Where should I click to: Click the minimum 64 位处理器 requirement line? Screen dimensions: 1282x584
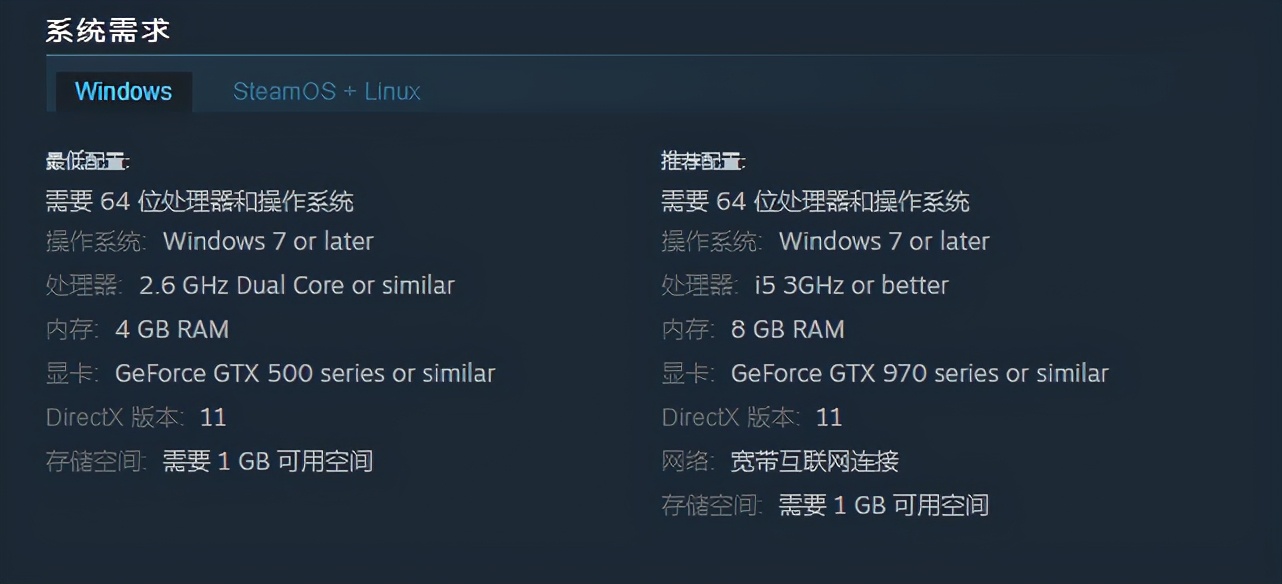200,201
